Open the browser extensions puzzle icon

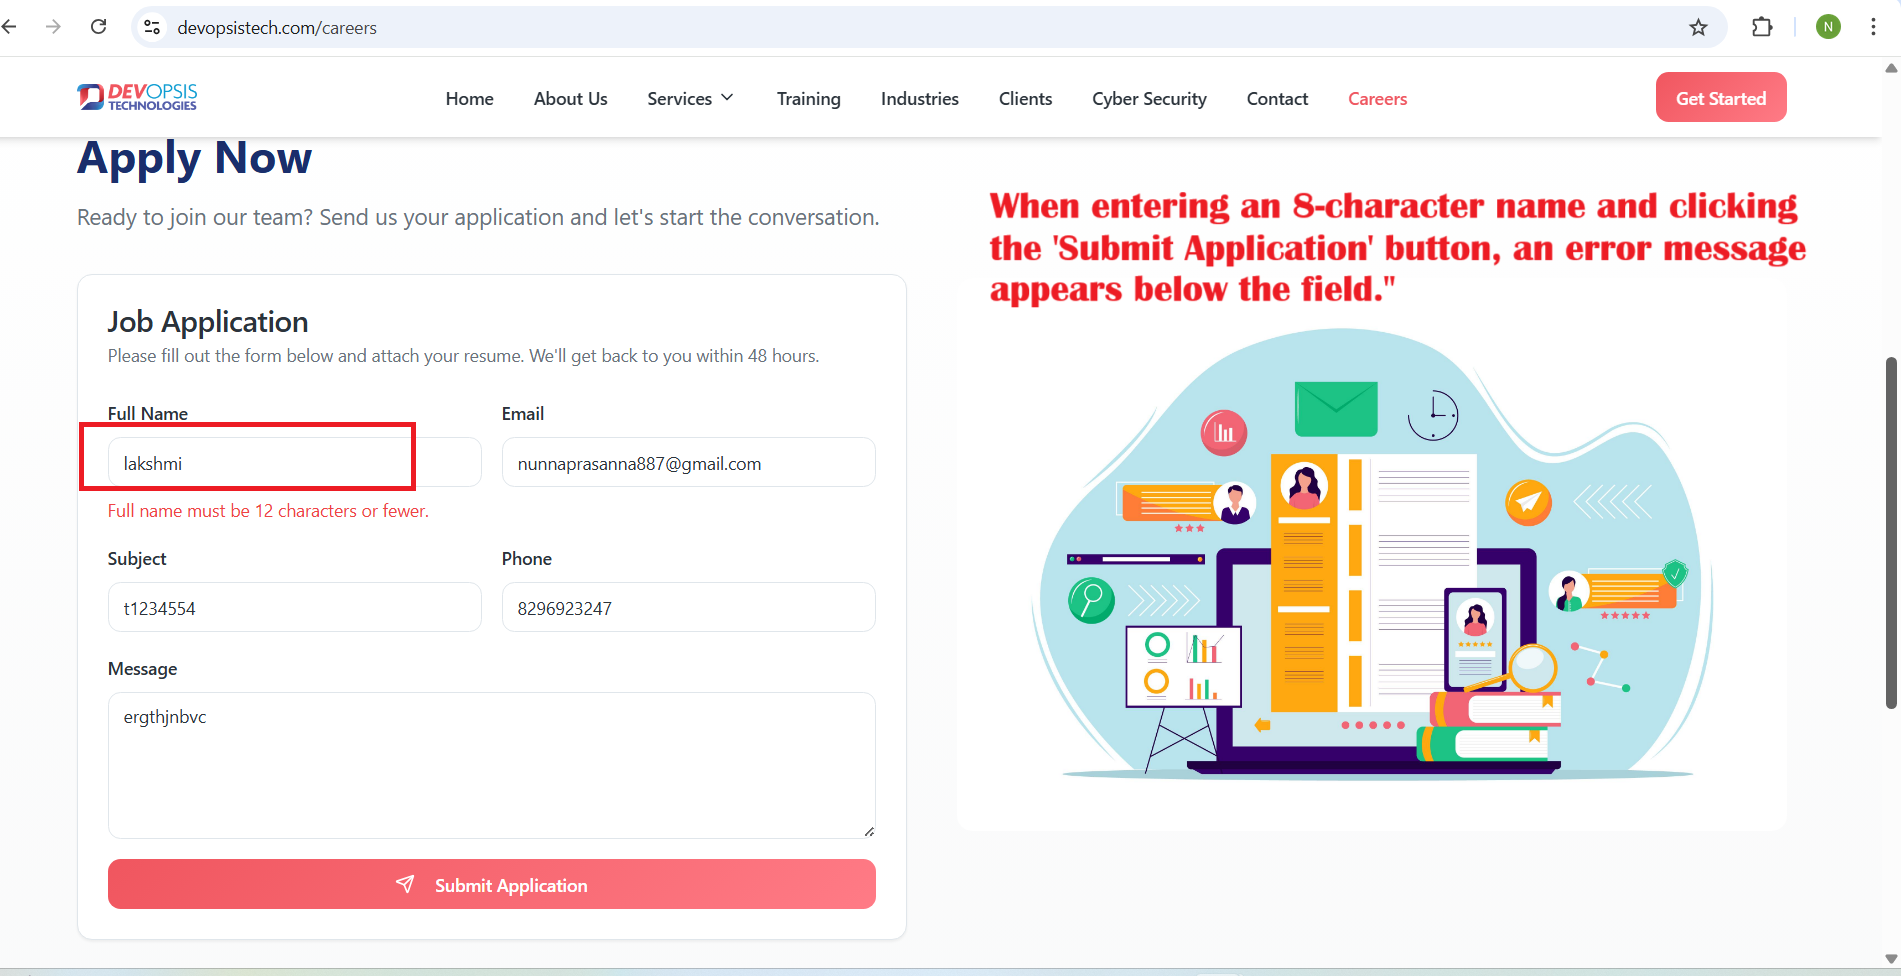[1762, 27]
